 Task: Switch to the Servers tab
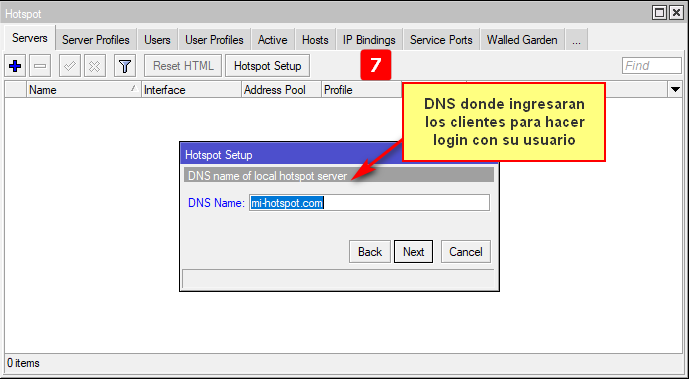point(30,38)
